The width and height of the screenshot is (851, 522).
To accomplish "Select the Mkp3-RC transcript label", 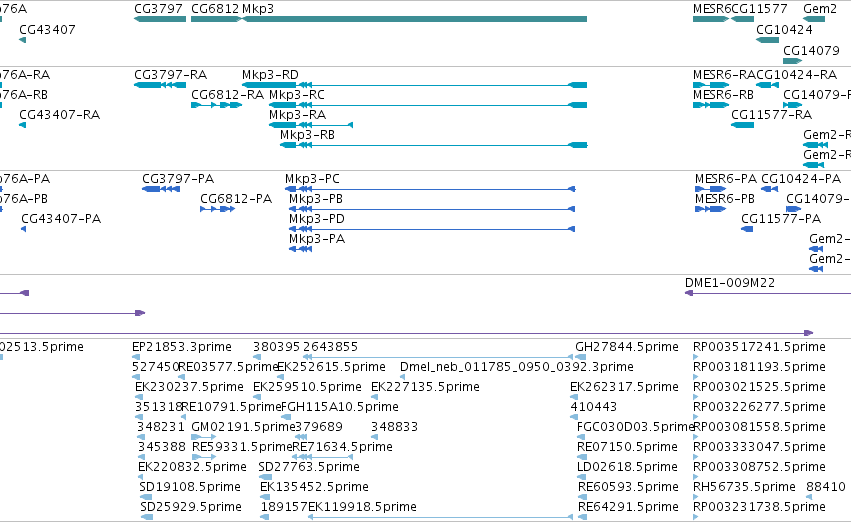I will pos(297,95).
